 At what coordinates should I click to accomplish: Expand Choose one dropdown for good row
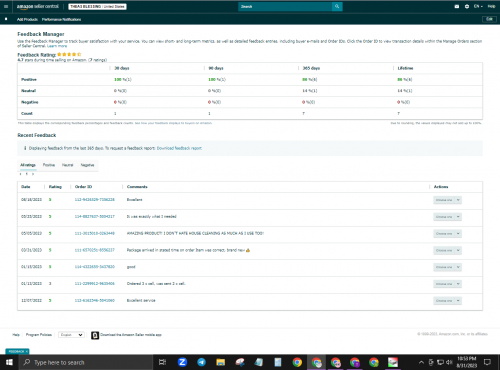pos(447,267)
